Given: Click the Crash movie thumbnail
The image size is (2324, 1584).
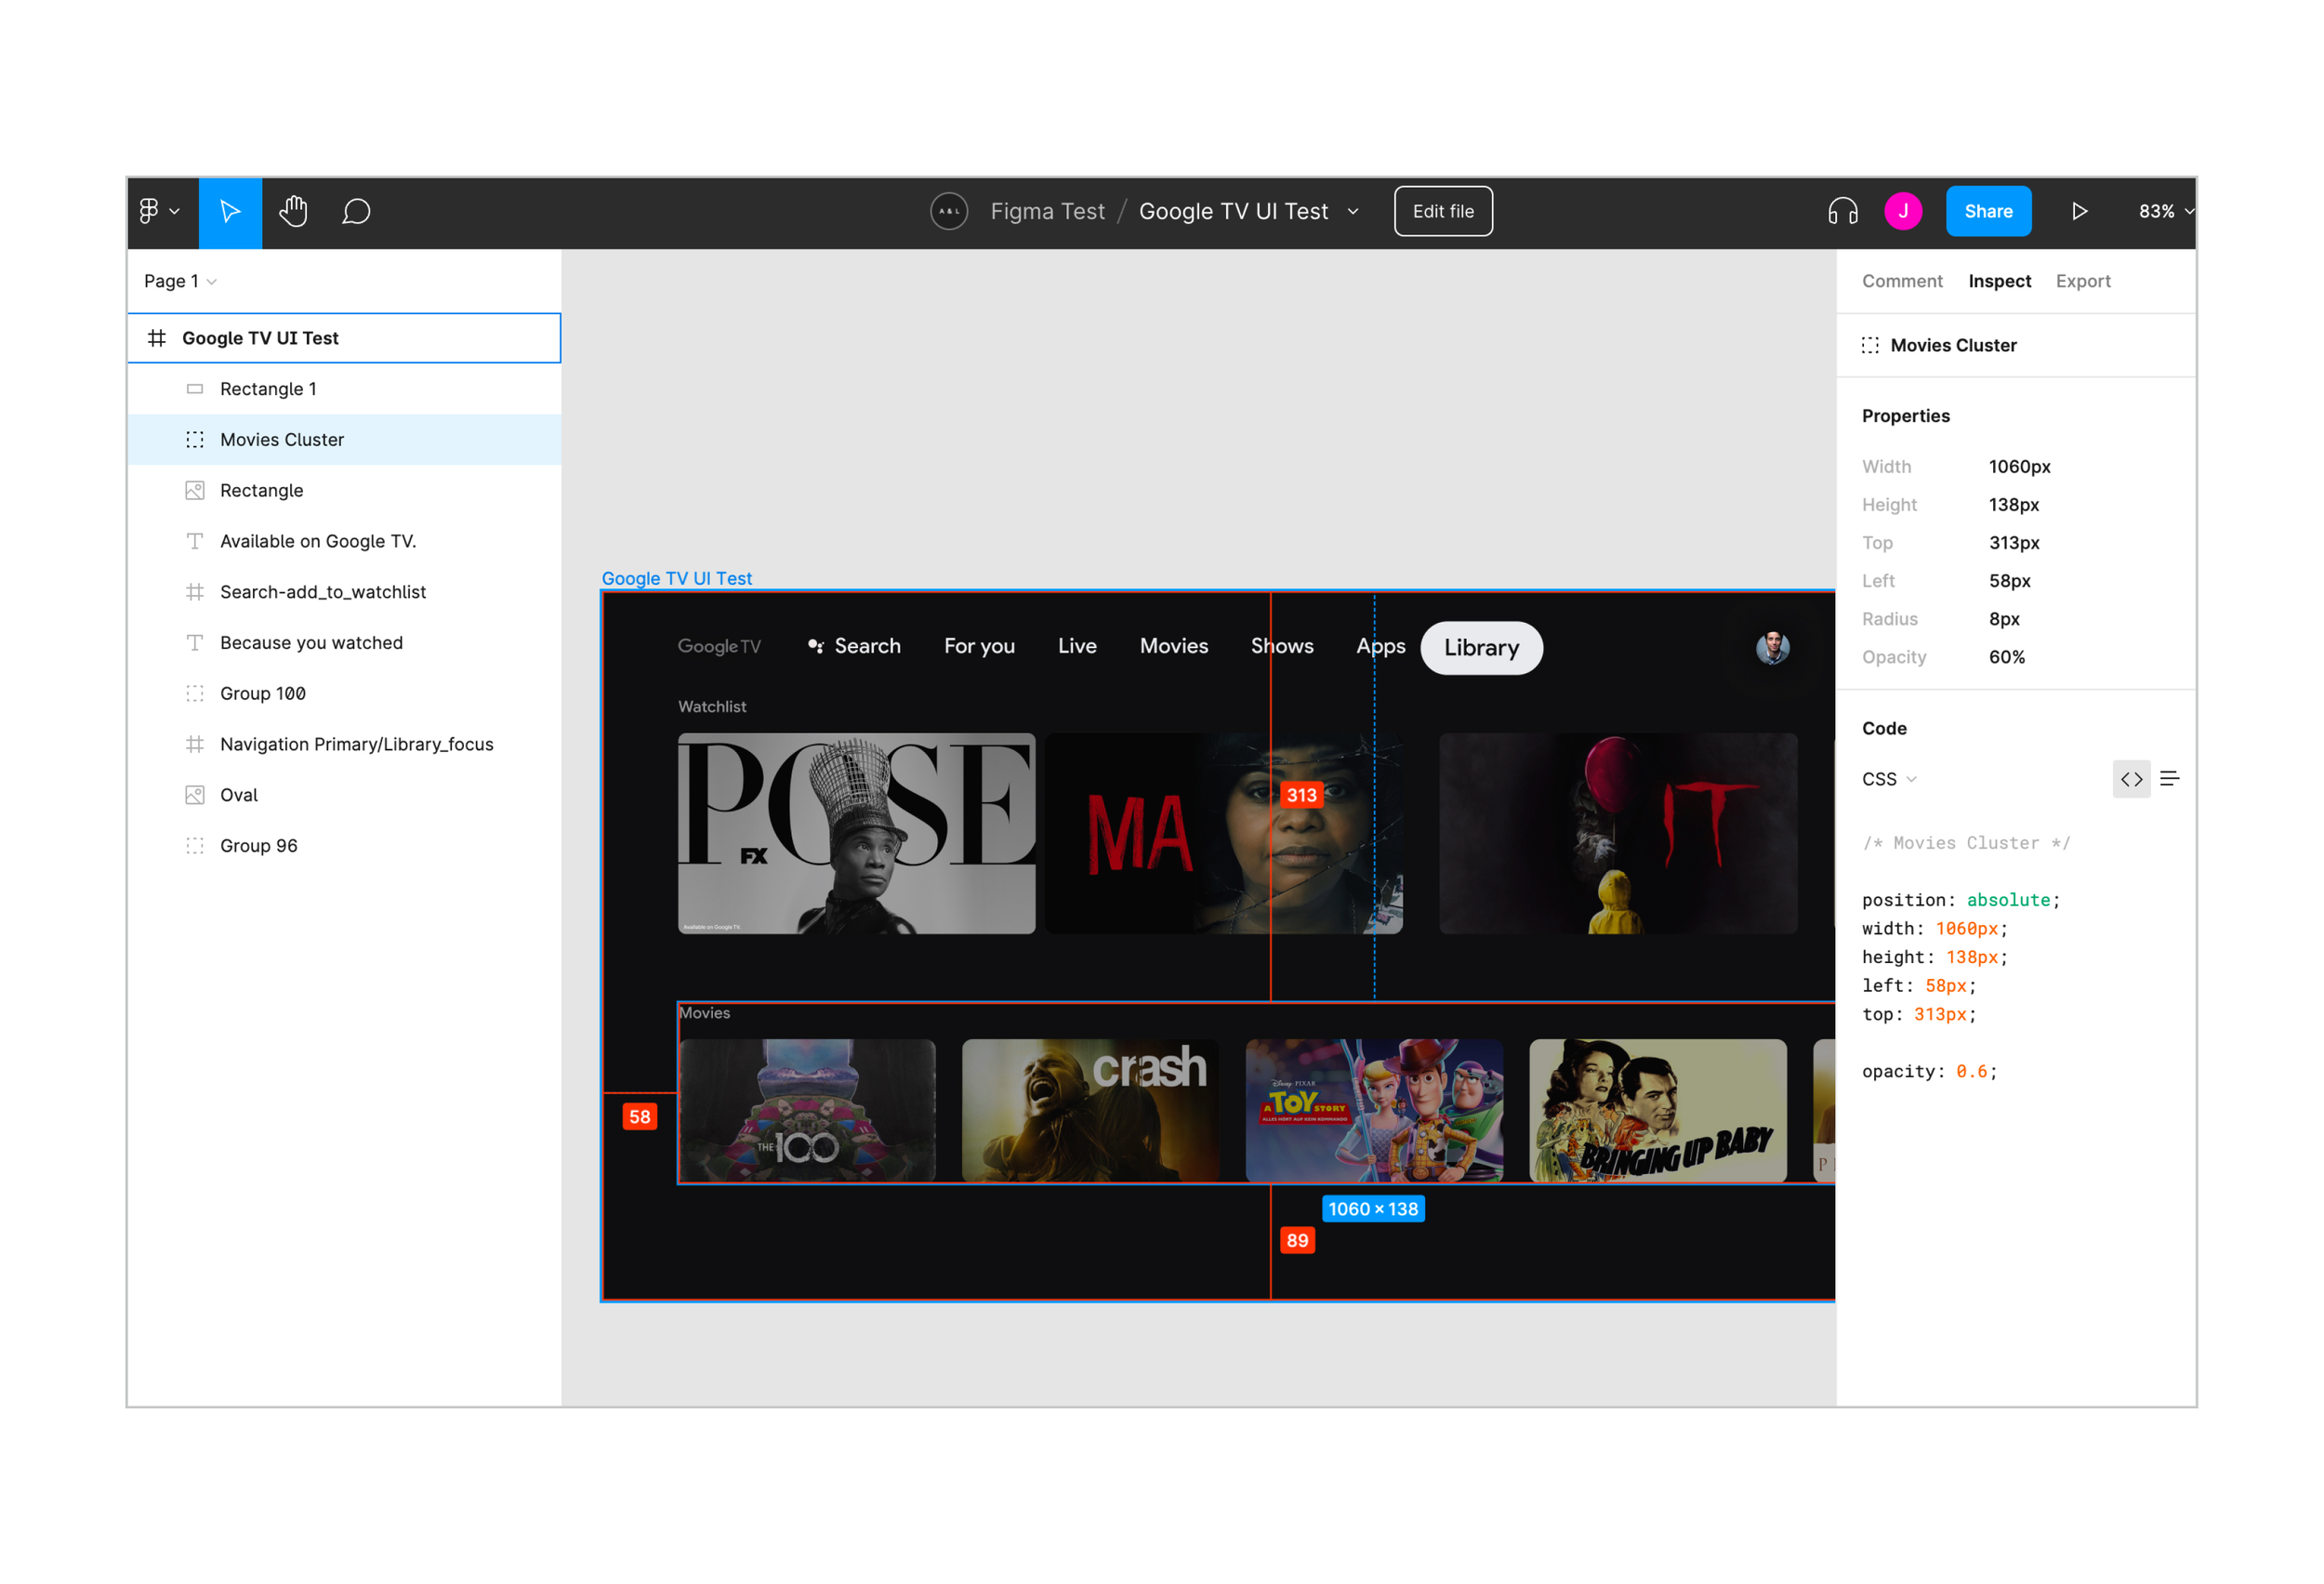Looking at the screenshot, I should 1090,1110.
